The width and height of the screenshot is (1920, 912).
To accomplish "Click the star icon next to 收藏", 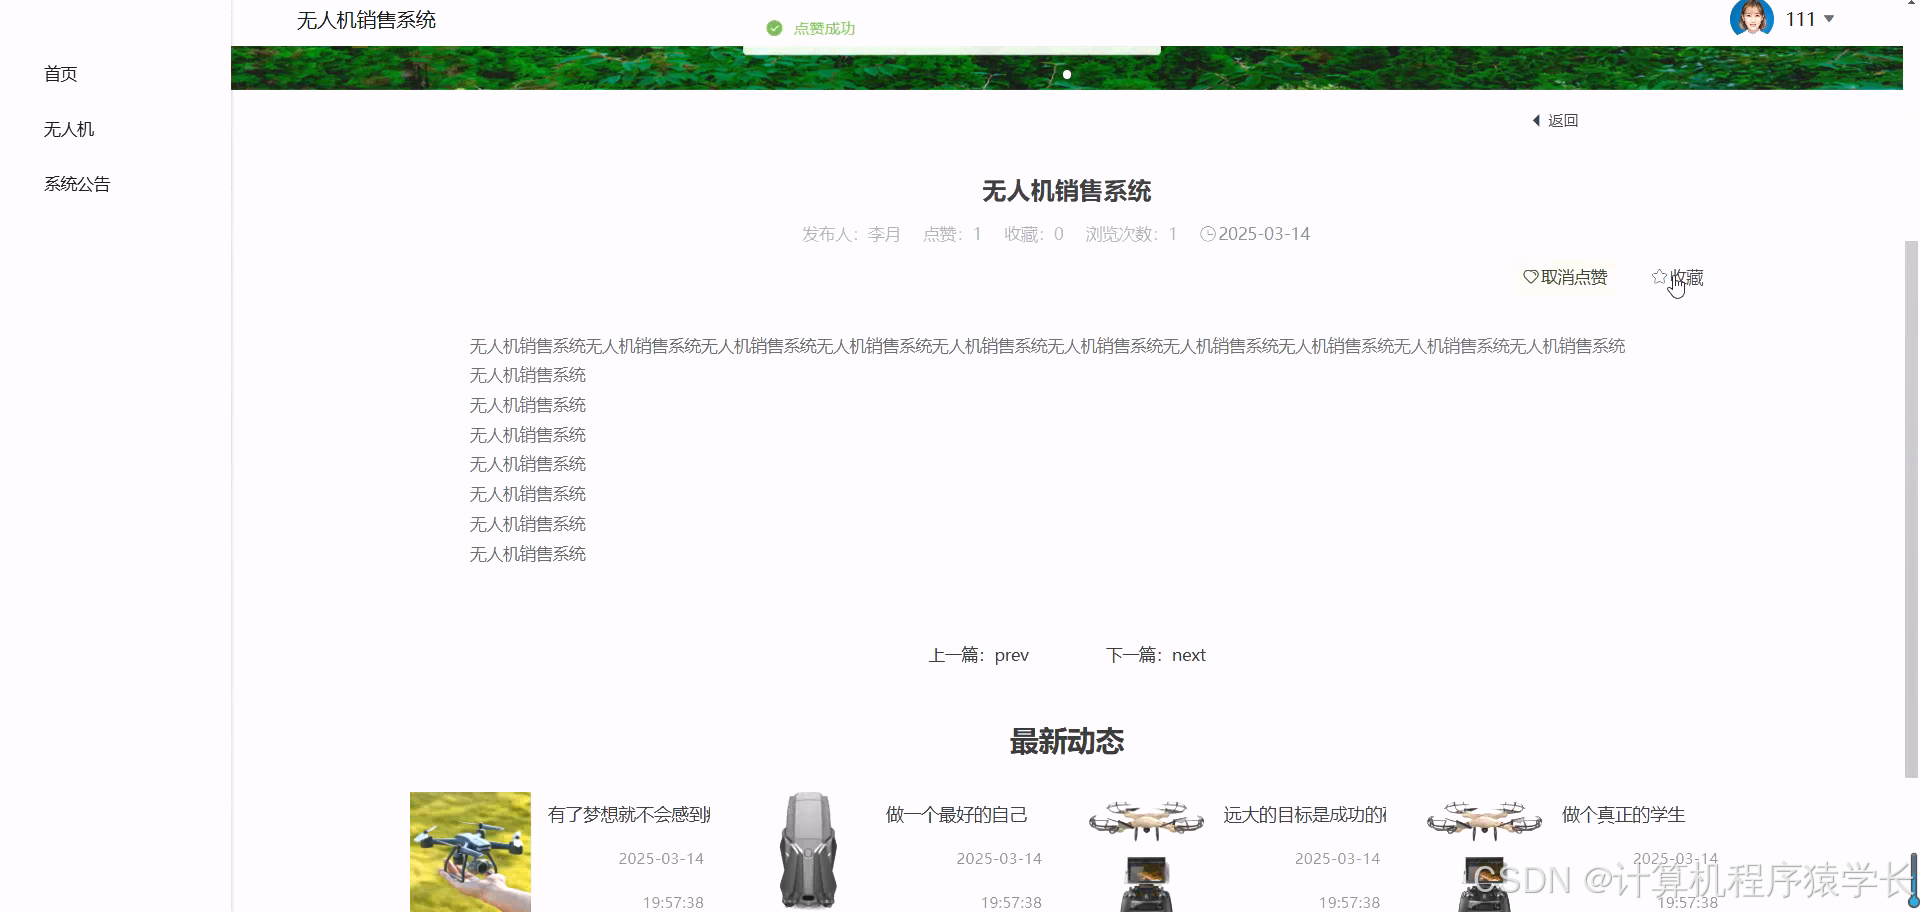I will (1660, 277).
